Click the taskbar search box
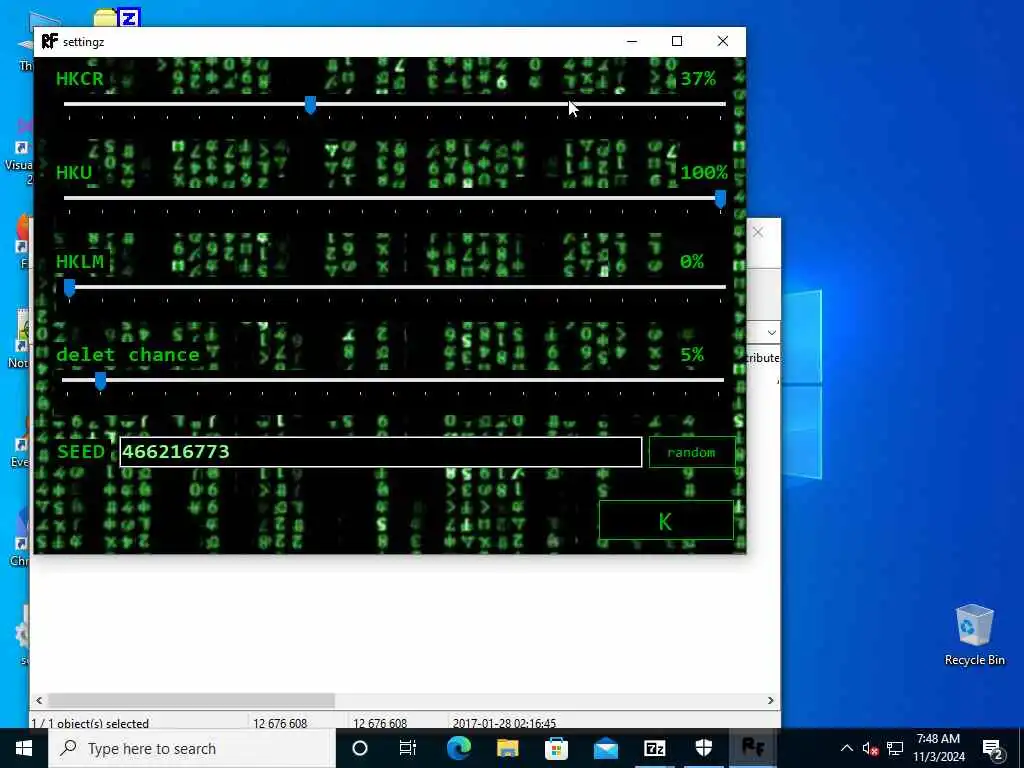The height and width of the screenshot is (768, 1024). tap(192, 748)
